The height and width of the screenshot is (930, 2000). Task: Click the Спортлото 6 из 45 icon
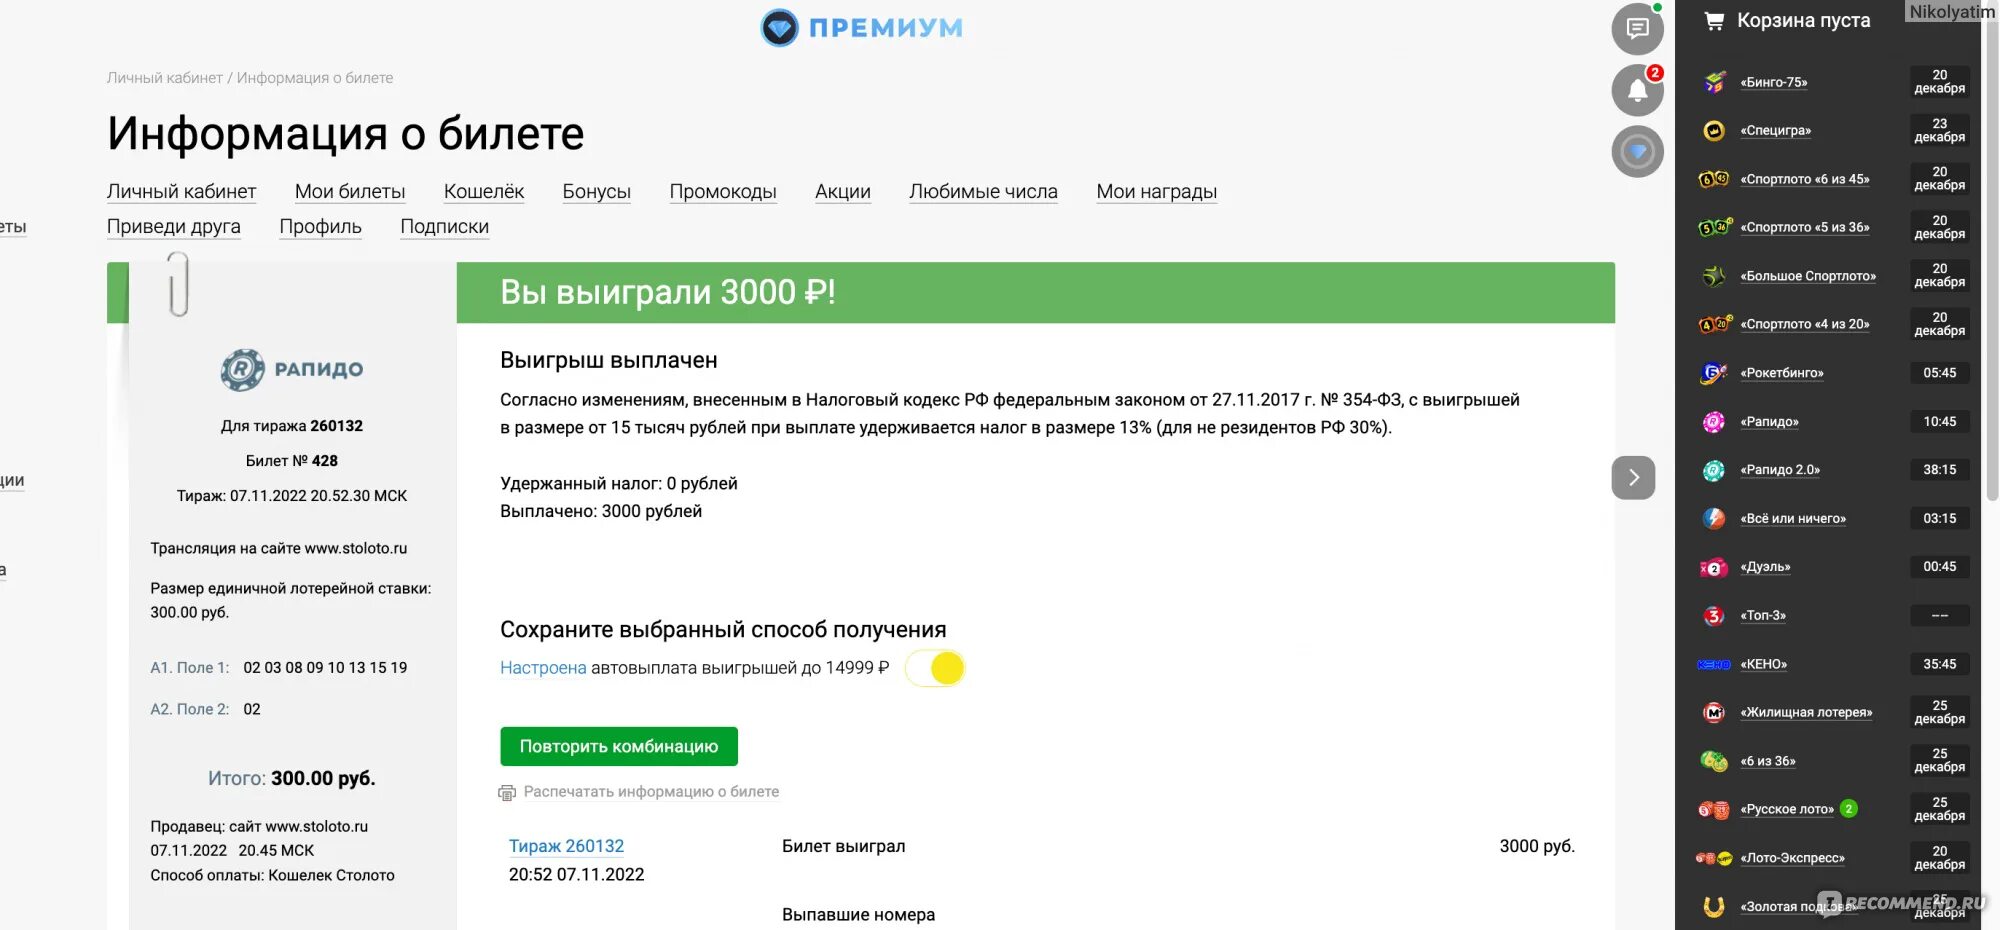[1714, 179]
